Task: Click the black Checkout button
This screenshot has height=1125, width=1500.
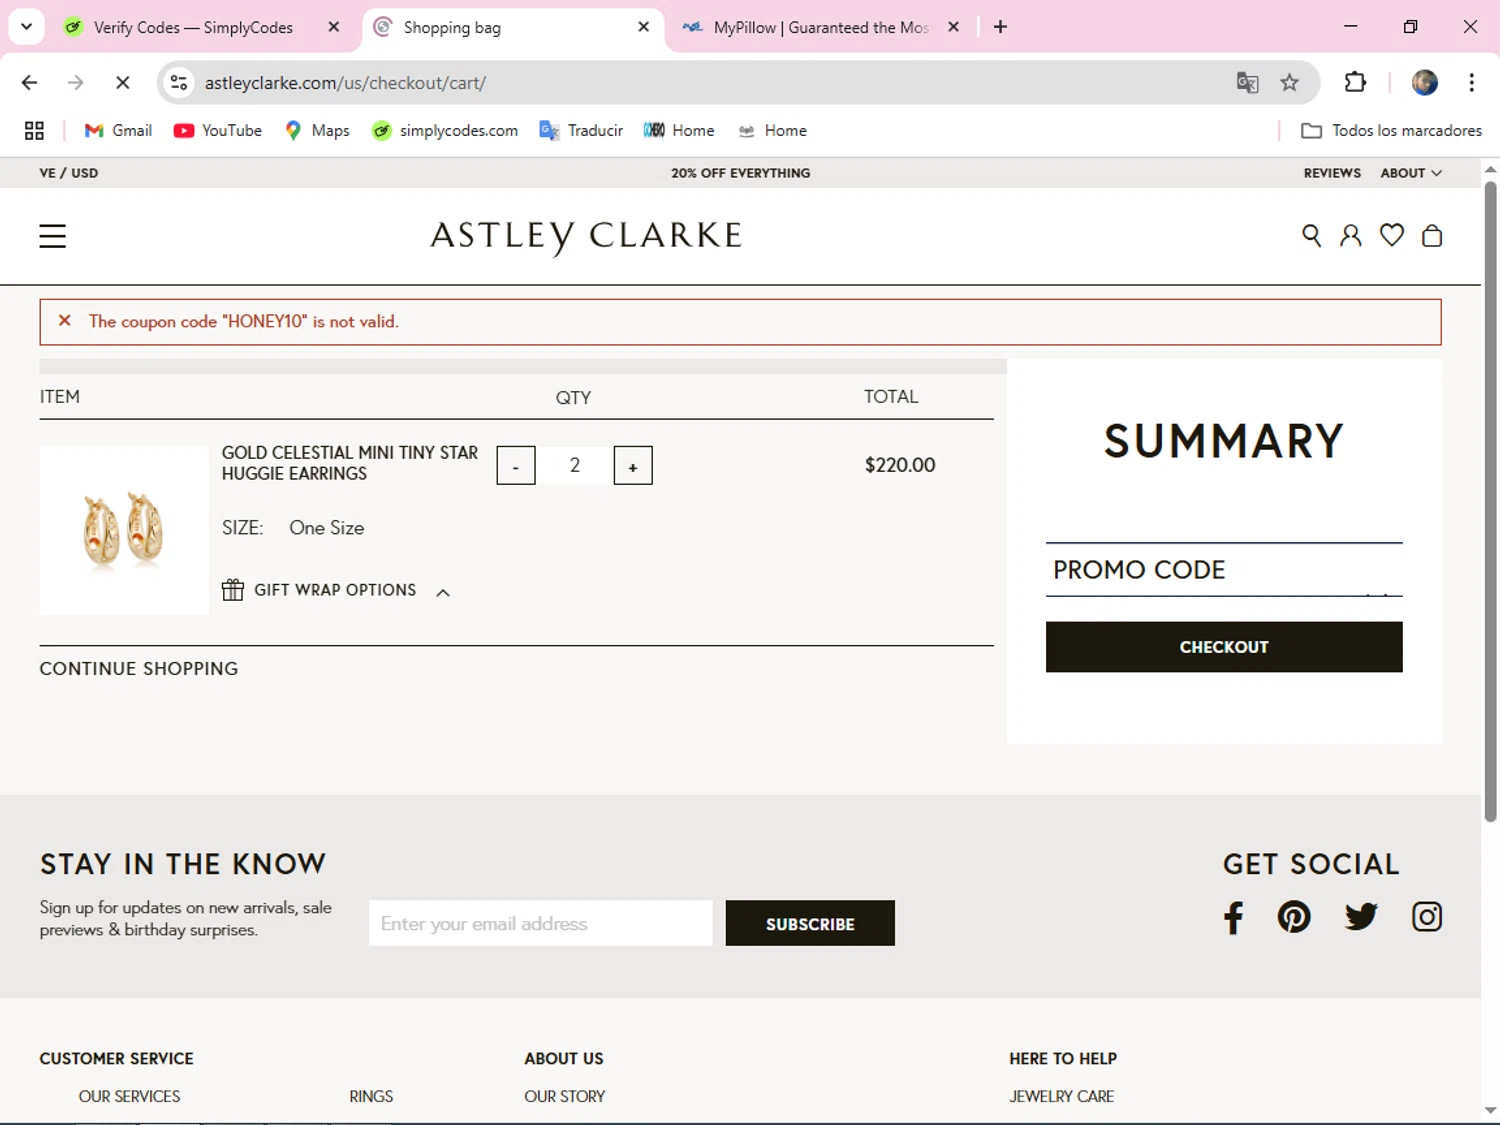Action: pos(1224,647)
